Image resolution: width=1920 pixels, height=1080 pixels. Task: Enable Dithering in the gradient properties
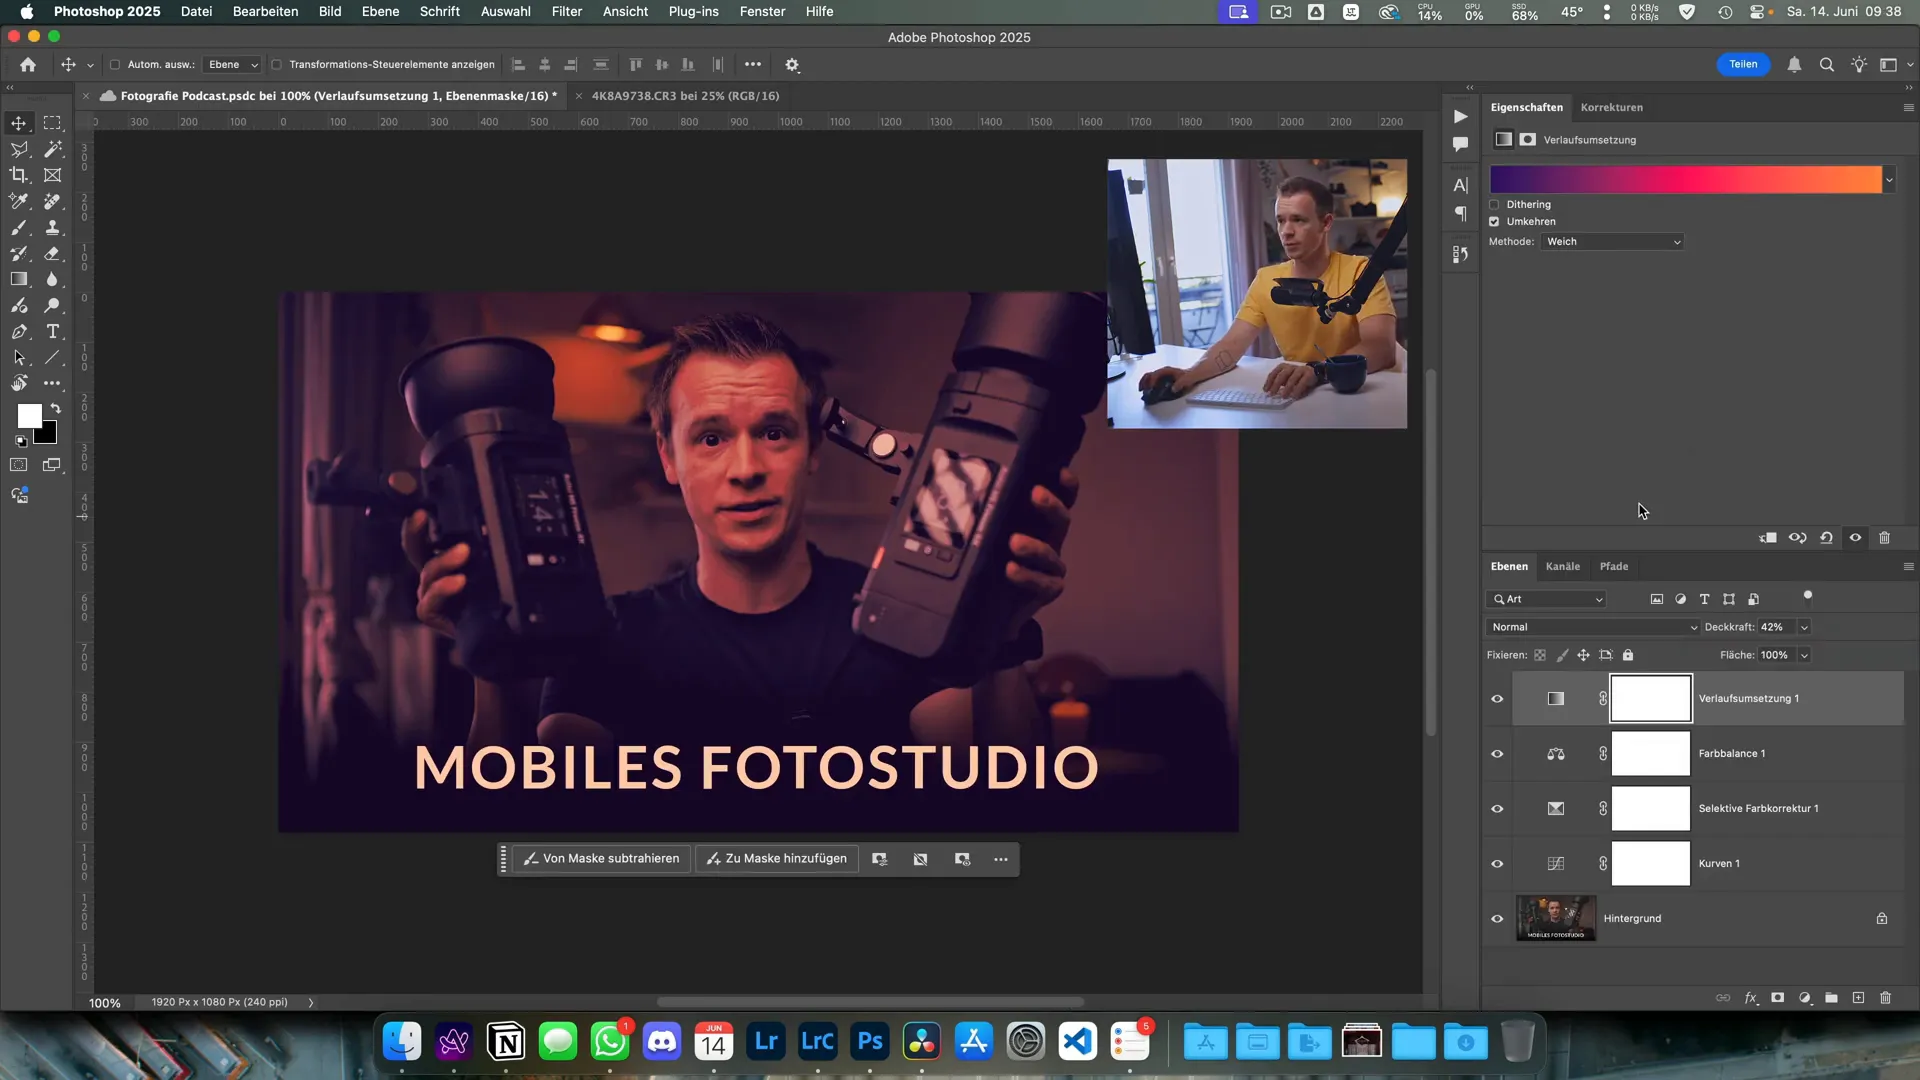click(x=1495, y=204)
